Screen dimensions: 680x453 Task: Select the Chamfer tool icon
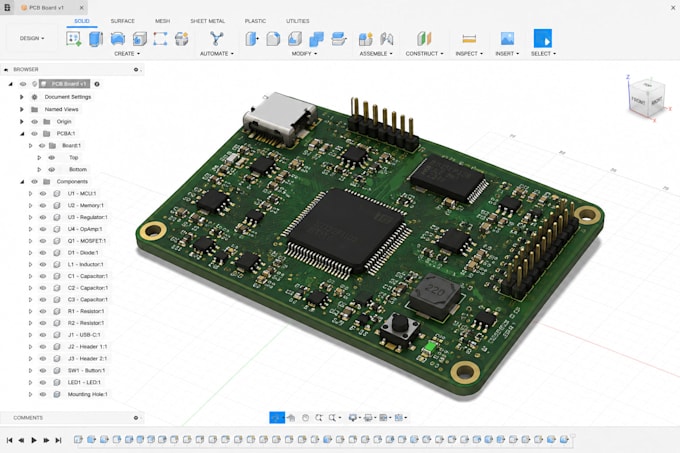[x=295, y=39]
